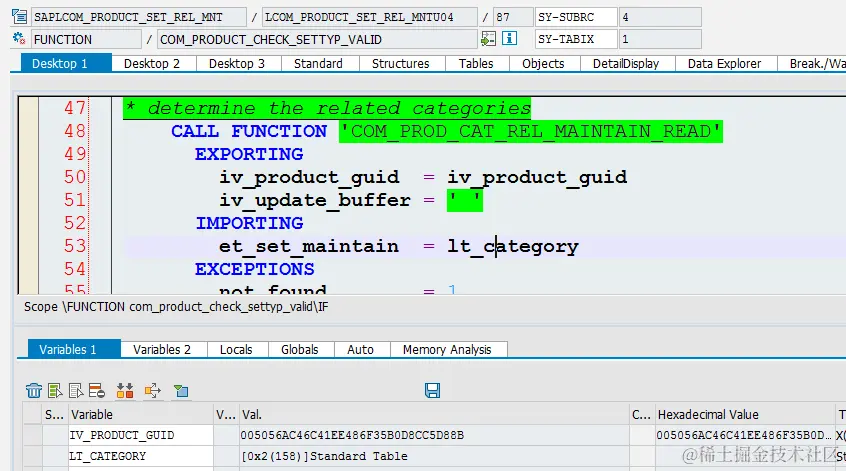
Task: Open the blue information icon
Action: click(509, 38)
